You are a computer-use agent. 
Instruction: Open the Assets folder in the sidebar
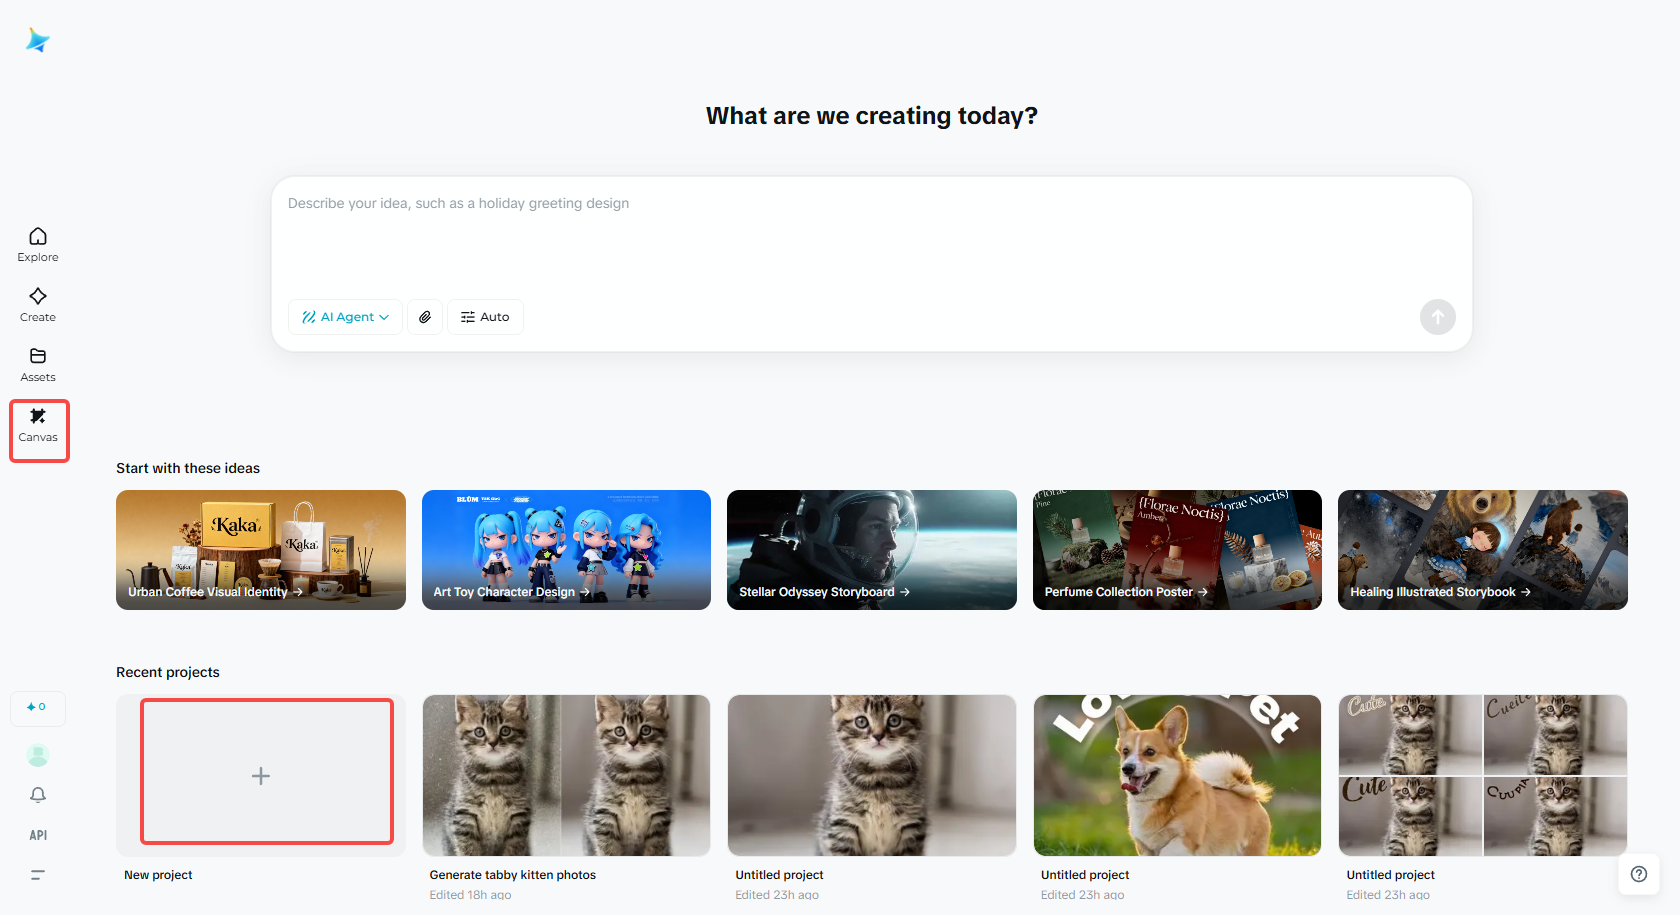(x=38, y=365)
